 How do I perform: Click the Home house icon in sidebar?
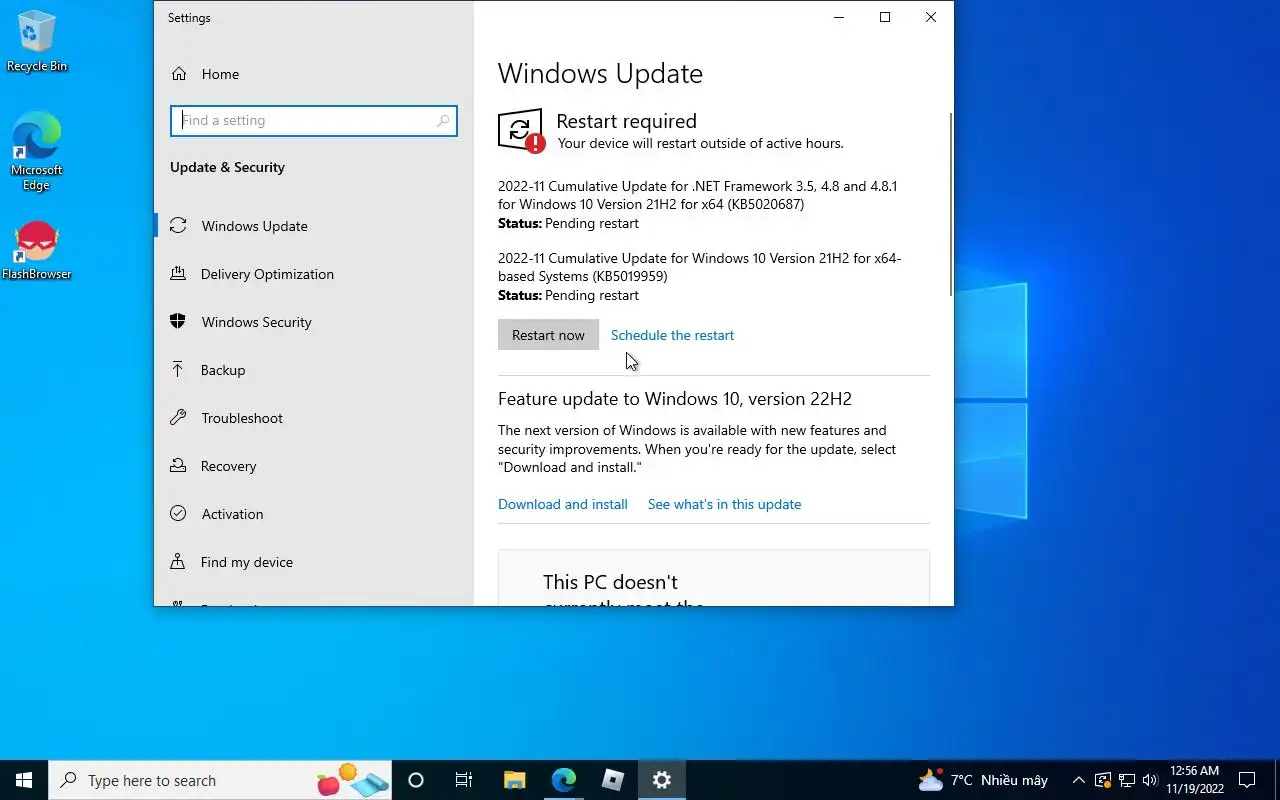click(179, 74)
